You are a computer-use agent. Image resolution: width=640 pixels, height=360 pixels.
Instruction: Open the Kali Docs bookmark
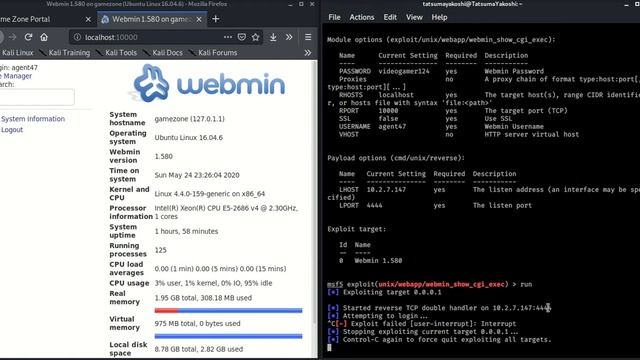tap(163, 53)
